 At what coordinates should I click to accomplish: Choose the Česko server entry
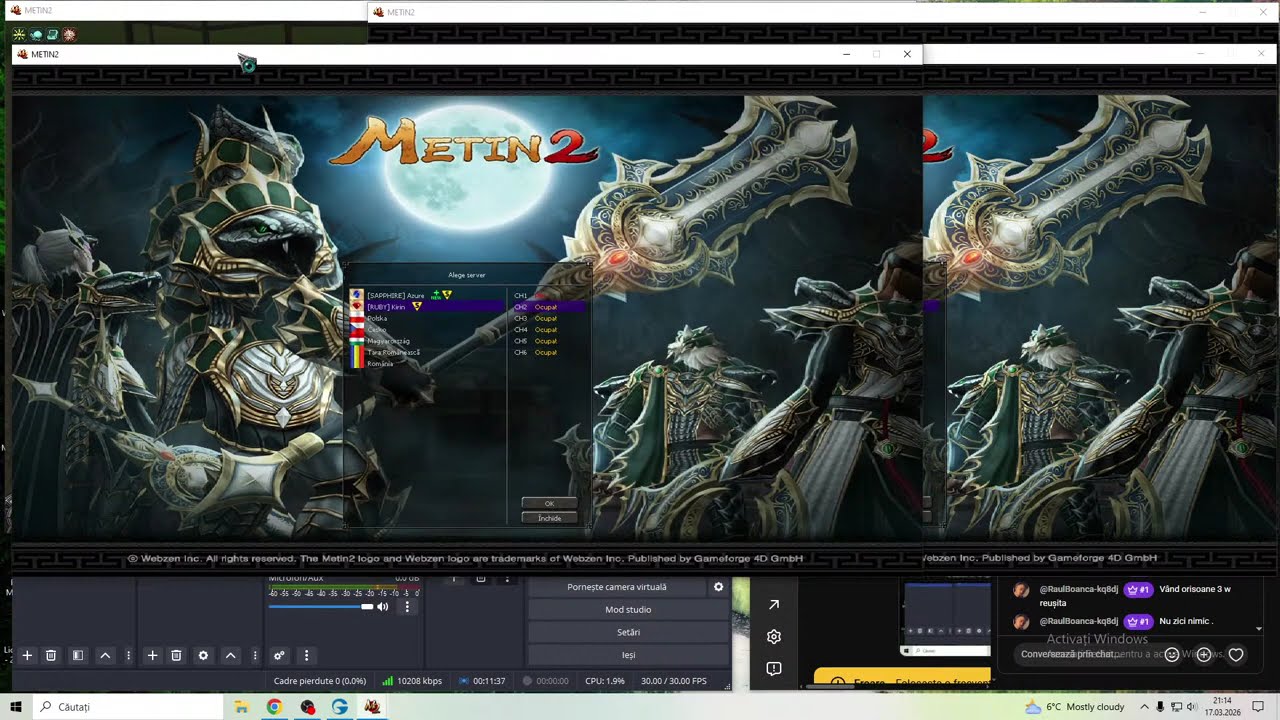tap(426, 329)
